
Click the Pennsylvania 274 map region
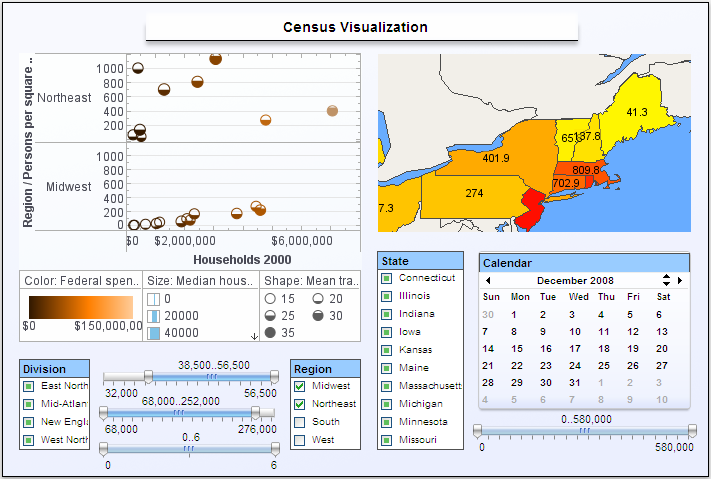point(474,192)
